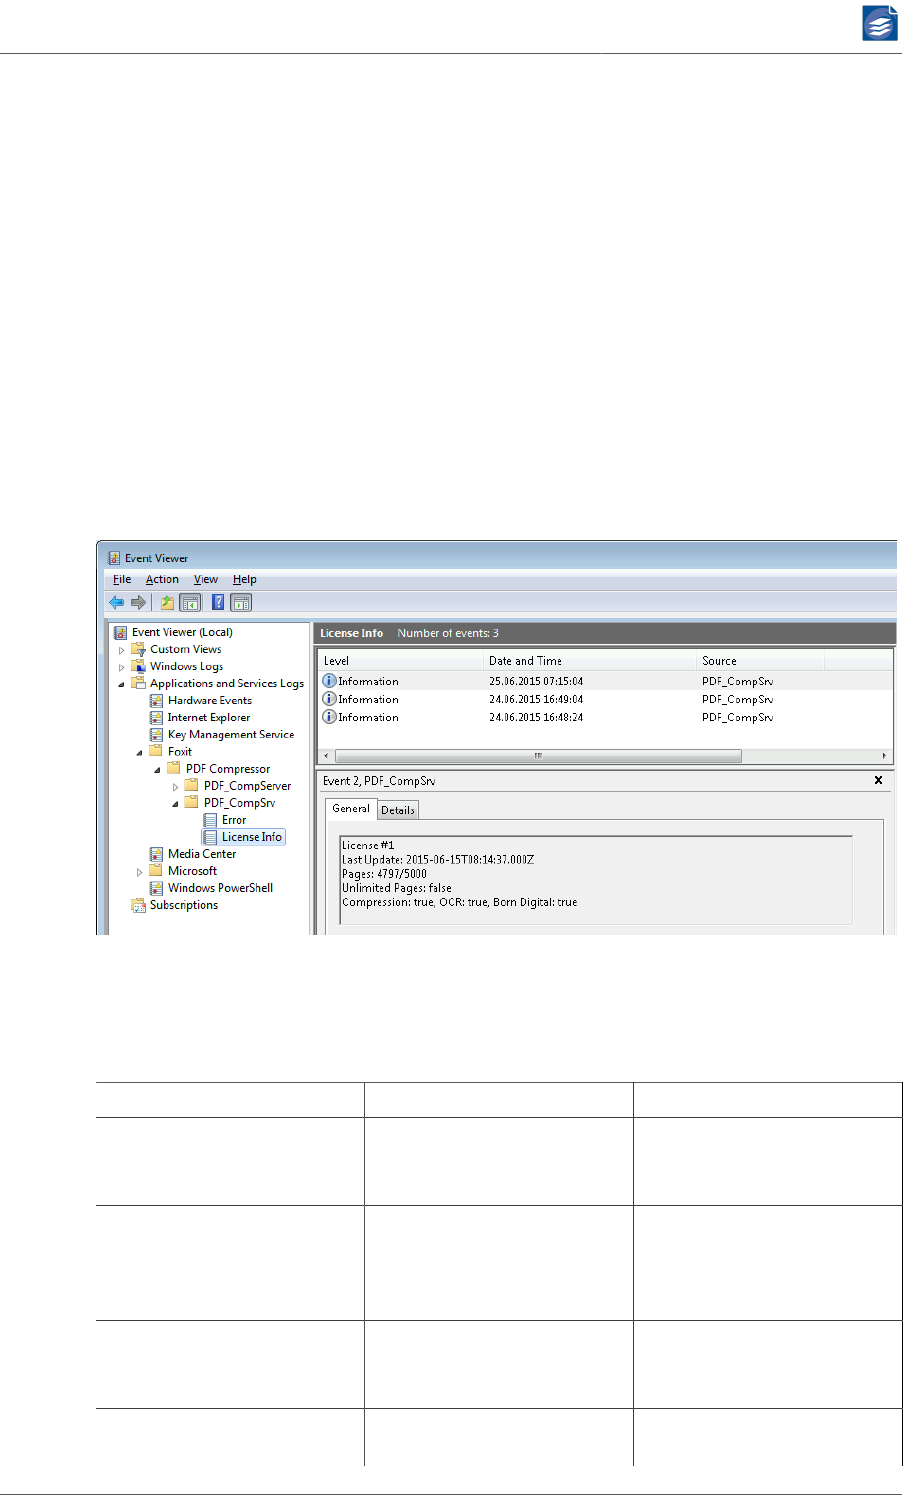
Task: Click the Up One Level toolbar icon
Action: (167, 602)
